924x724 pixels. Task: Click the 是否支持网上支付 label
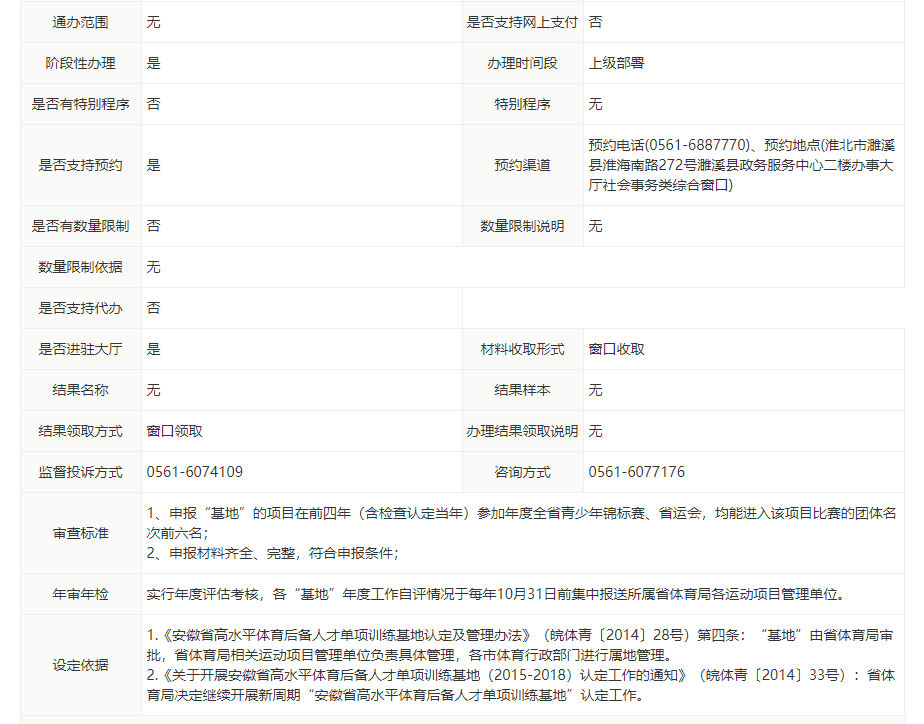click(522, 22)
